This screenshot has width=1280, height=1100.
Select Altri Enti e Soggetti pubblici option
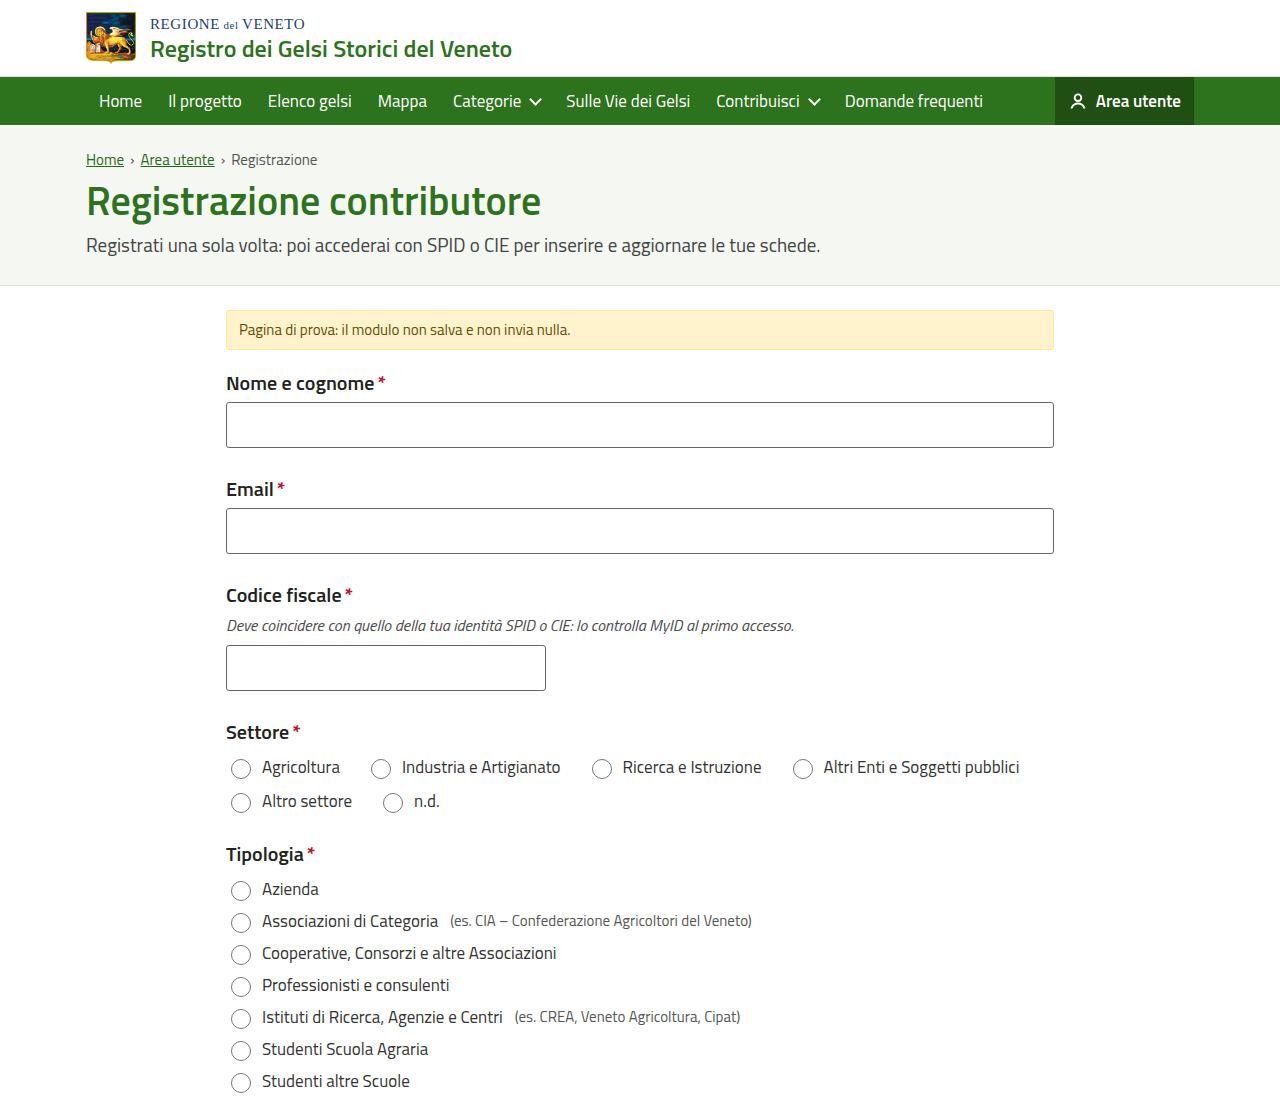[x=803, y=769]
